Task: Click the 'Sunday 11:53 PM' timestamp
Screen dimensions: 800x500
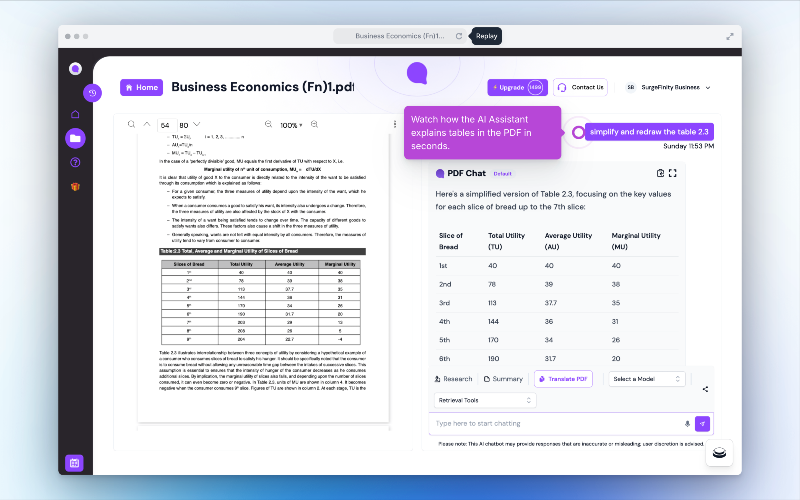Action: tap(688, 146)
